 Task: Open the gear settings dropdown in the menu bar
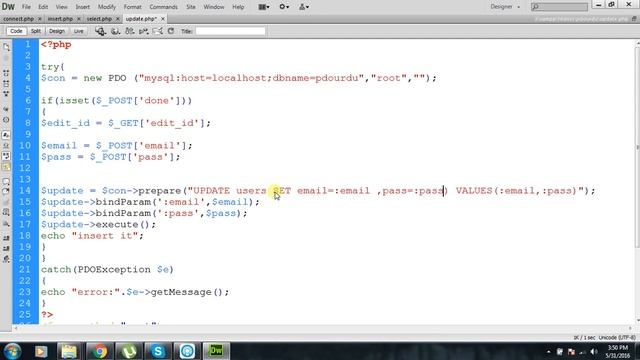tap(284, 7)
